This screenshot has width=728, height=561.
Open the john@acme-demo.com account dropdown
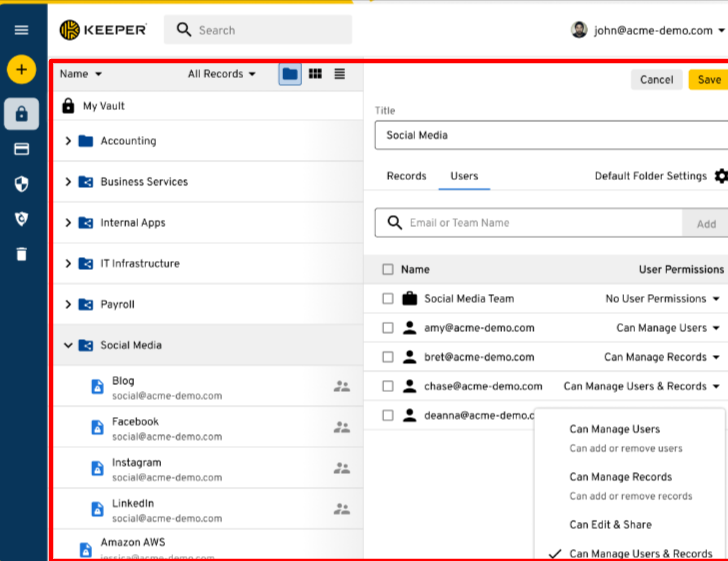click(722, 31)
